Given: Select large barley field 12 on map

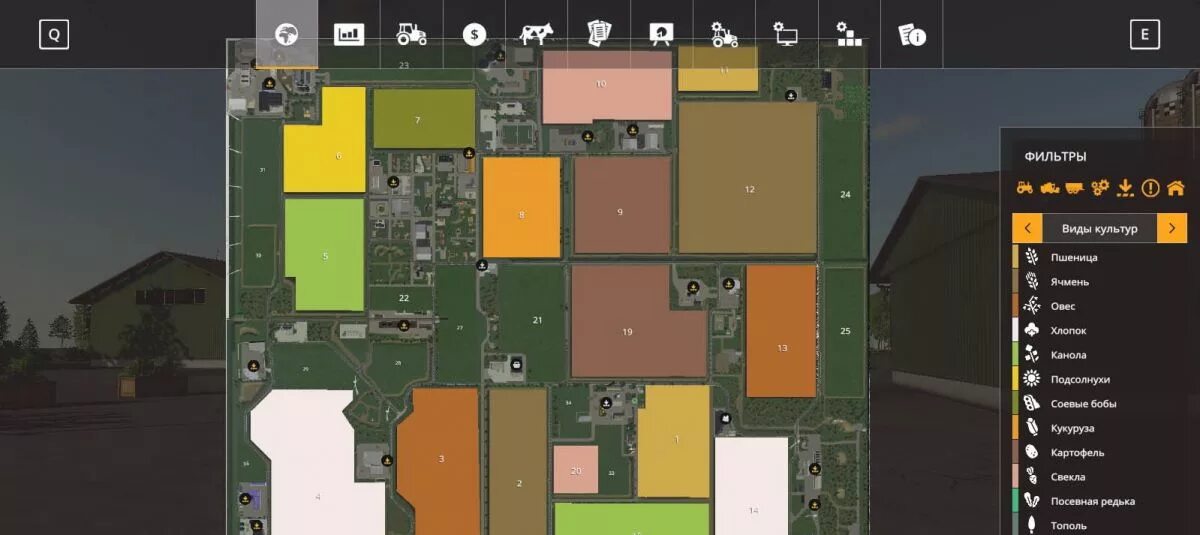Looking at the screenshot, I should (748, 178).
